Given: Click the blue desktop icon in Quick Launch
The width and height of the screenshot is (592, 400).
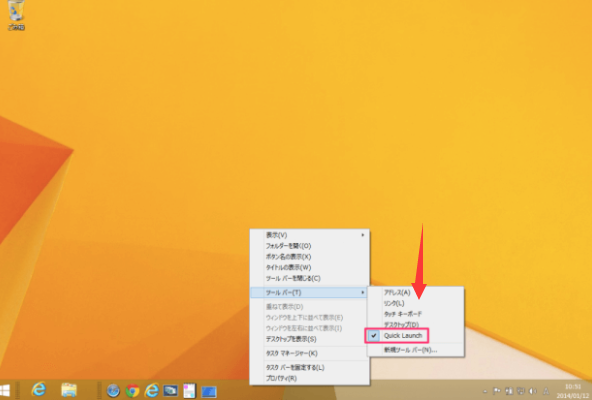Looking at the screenshot, I should (209, 391).
